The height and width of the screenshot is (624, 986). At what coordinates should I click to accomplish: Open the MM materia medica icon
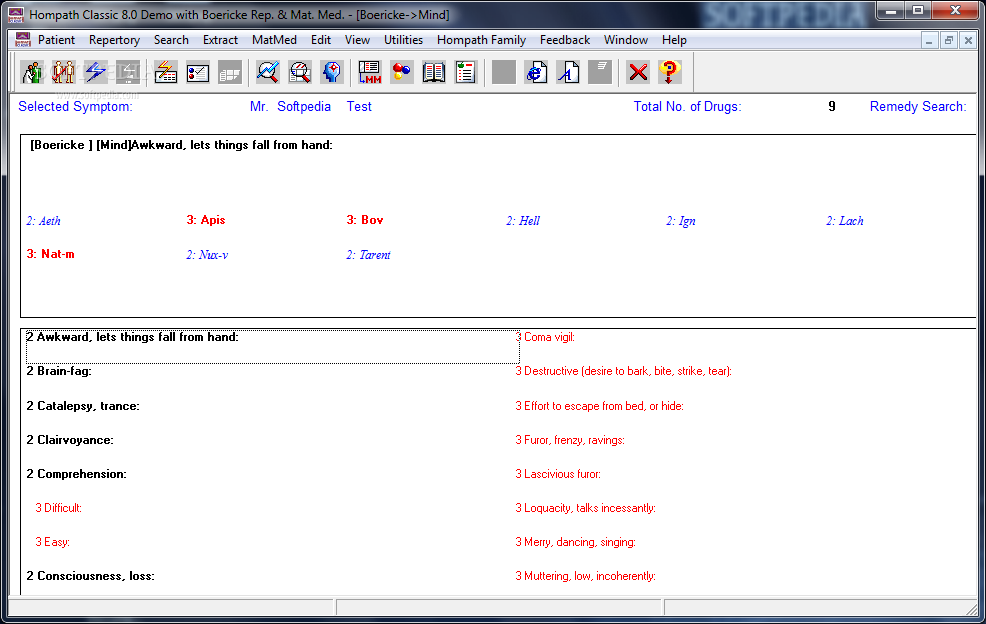point(370,72)
